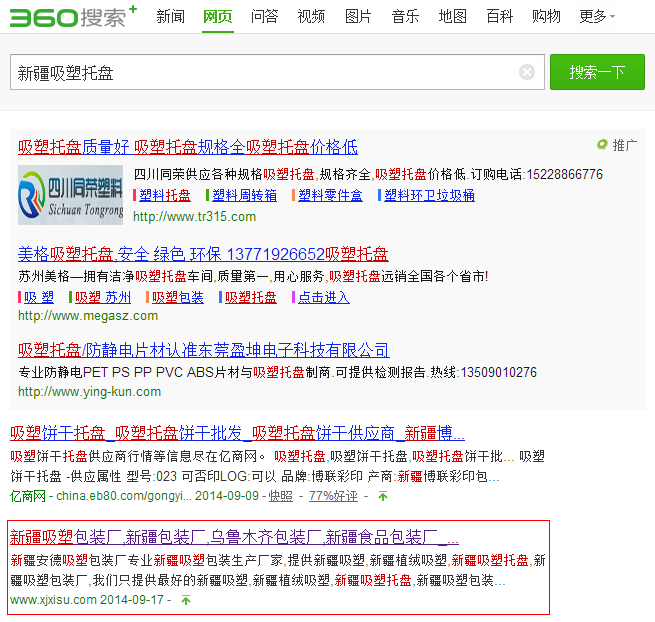
Task: Expand the 更多 dropdown menu
Action: point(597,17)
